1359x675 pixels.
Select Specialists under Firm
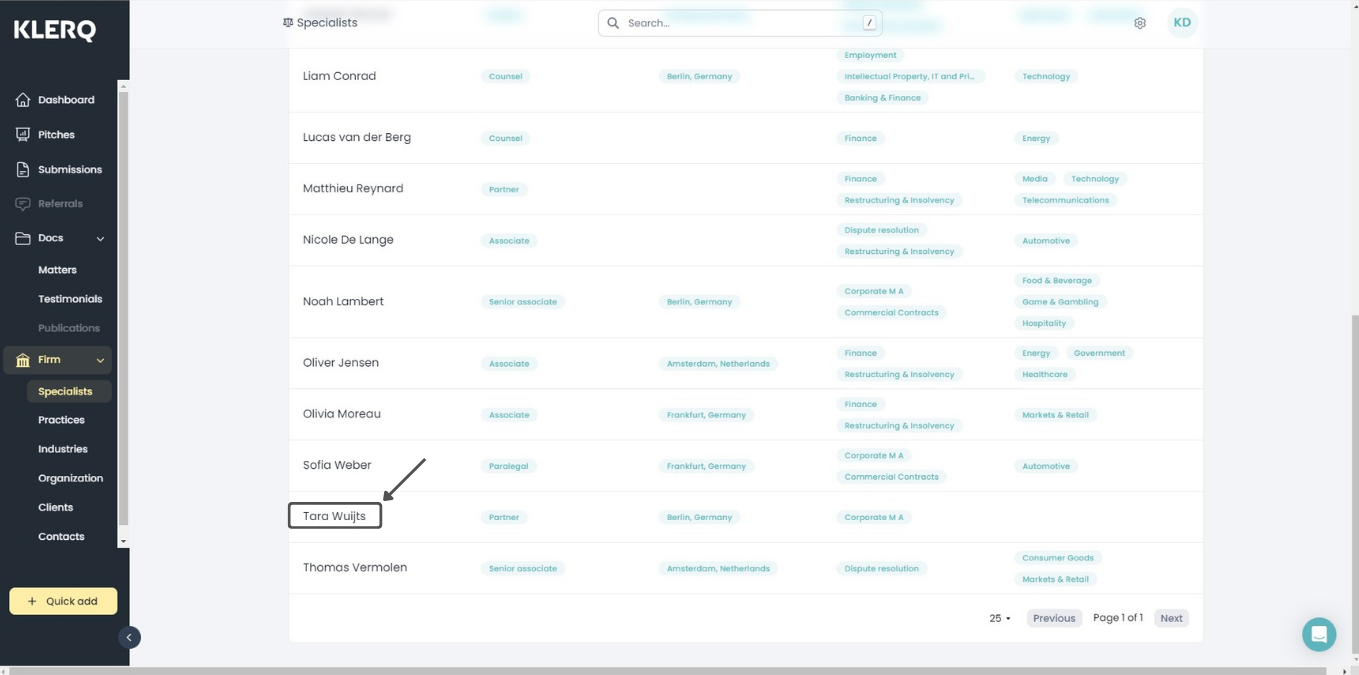coord(68,392)
